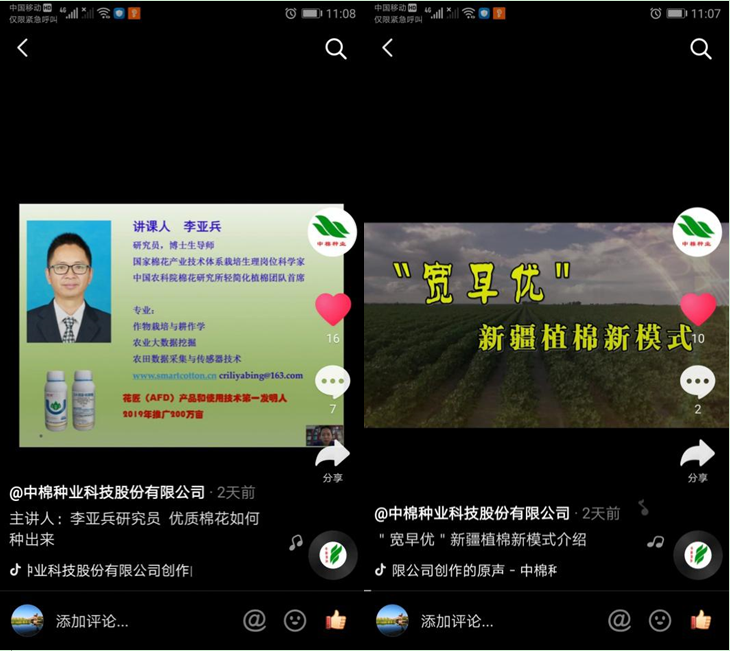
Task: Open comments on the video with 2 comments
Action: click(x=698, y=382)
